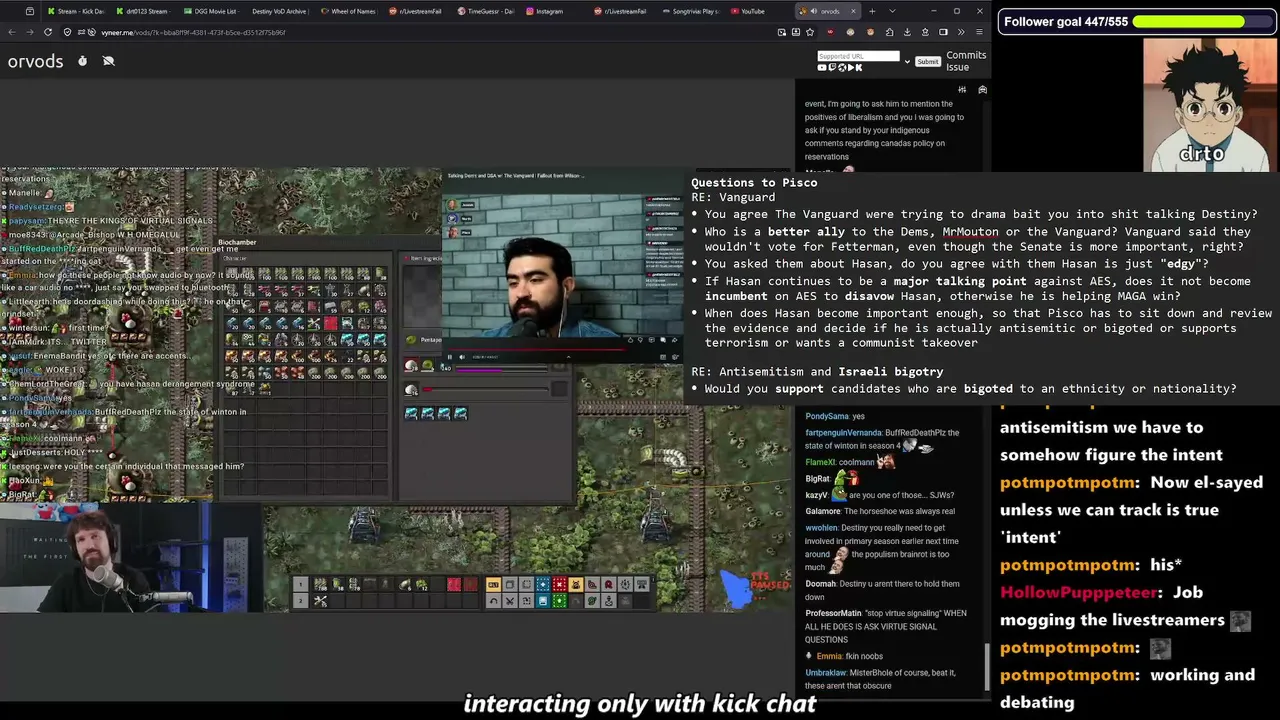This screenshot has height=720, width=1280.
Task: Click the orvods site title
Action: pyautogui.click(x=35, y=61)
